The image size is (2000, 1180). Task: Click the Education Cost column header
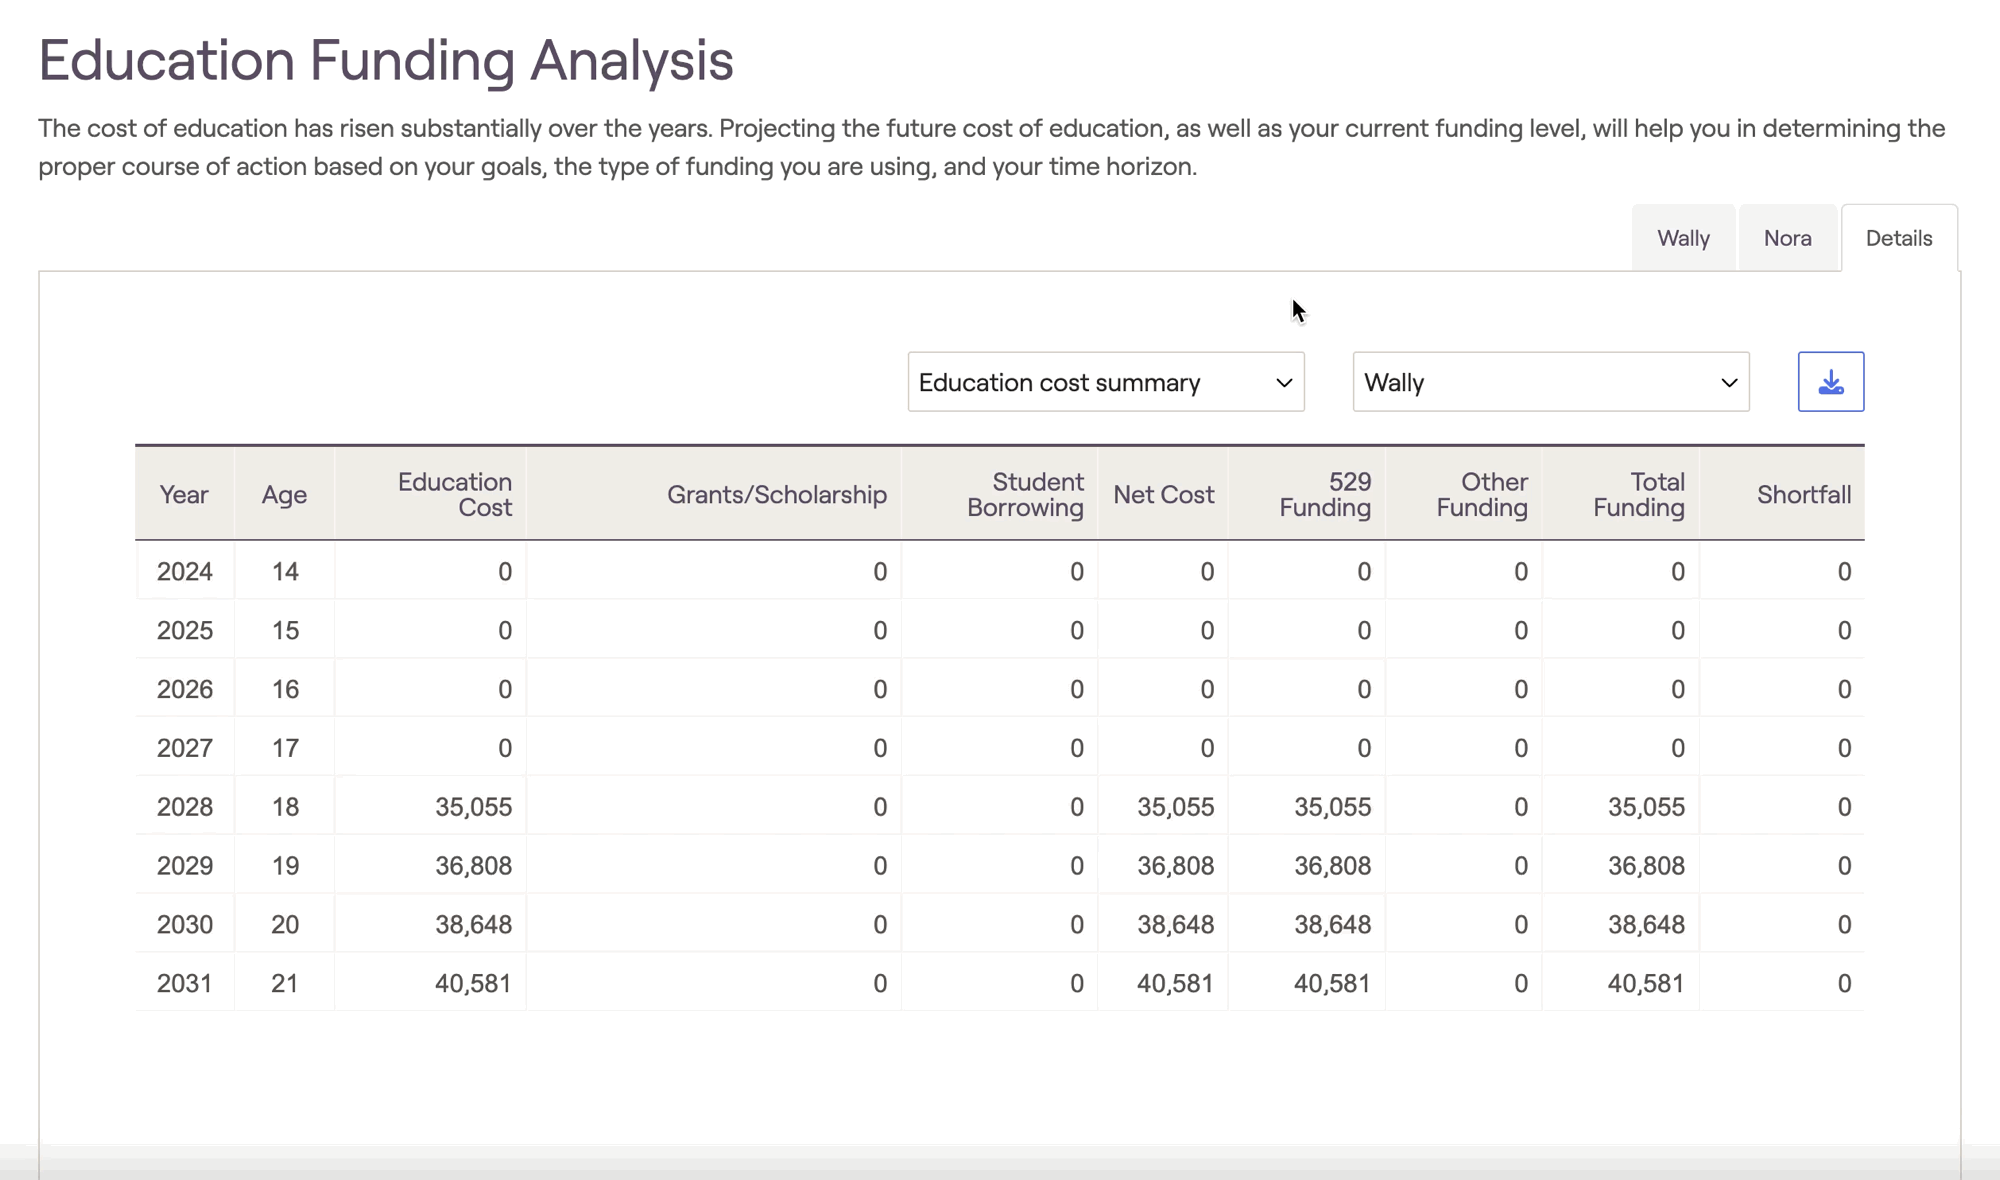[x=454, y=494]
